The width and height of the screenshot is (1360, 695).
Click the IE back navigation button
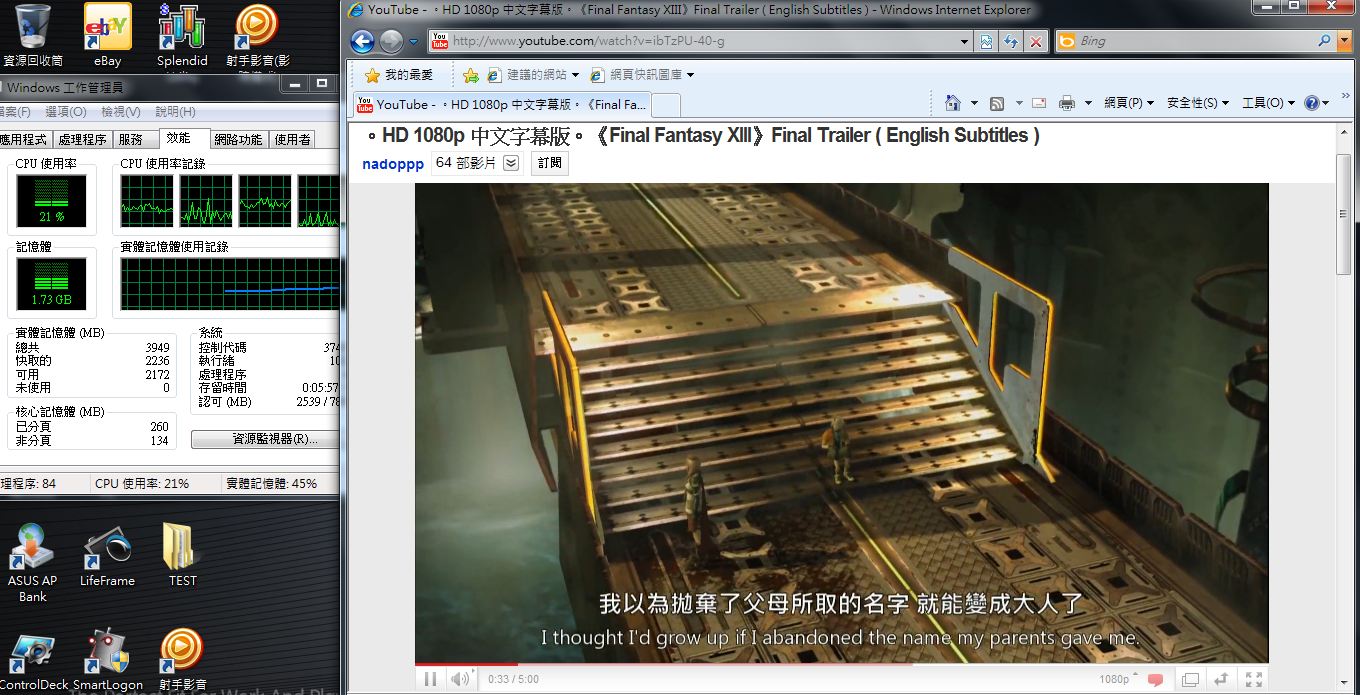click(x=362, y=41)
